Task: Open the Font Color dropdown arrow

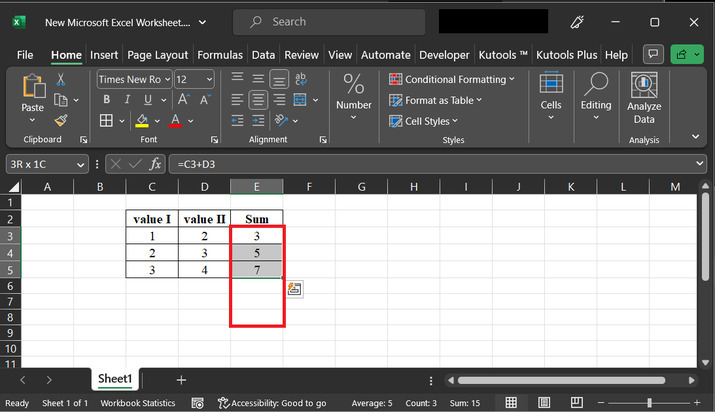Action: click(191, 121)
